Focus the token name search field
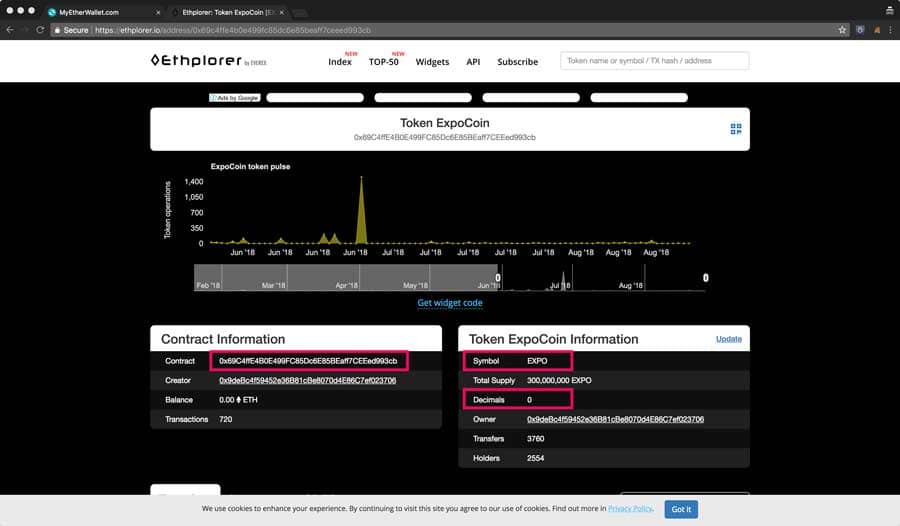Viewport: 900px width, 526px height. [x=654, y=60]
